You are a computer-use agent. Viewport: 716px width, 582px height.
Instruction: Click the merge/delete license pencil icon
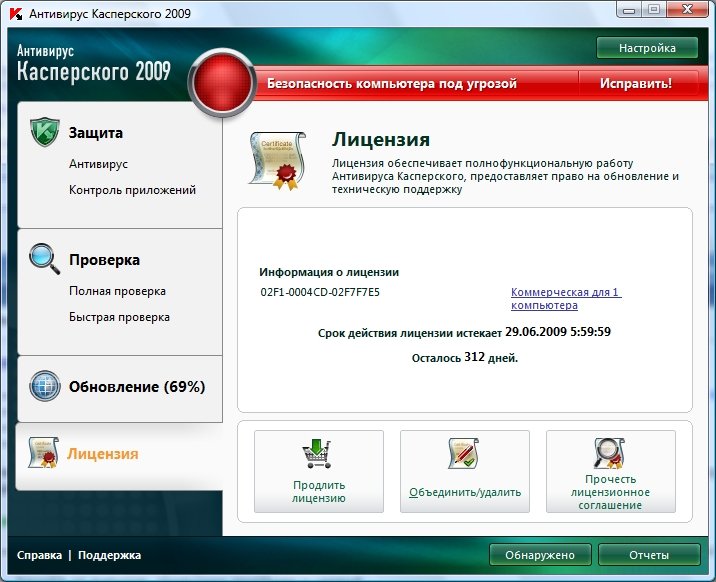[x=463, y=453]
